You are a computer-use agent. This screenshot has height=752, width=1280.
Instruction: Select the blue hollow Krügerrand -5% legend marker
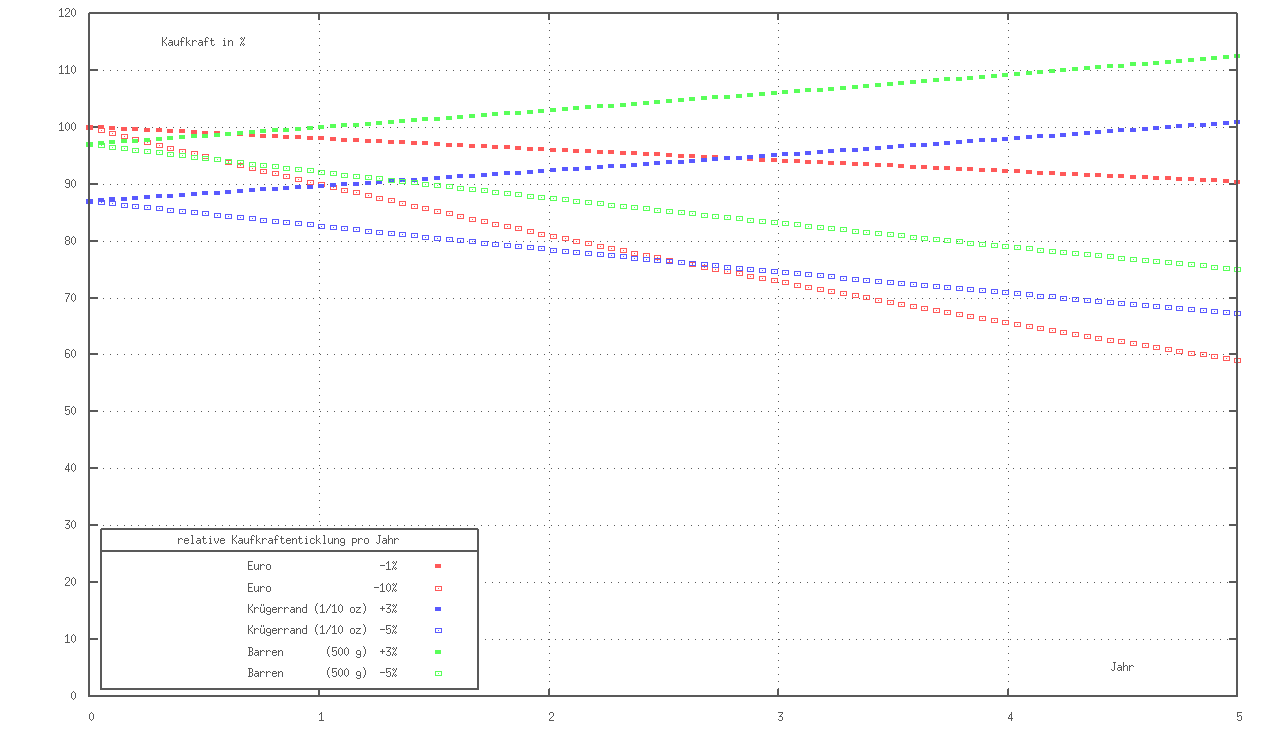coord(438,630)
